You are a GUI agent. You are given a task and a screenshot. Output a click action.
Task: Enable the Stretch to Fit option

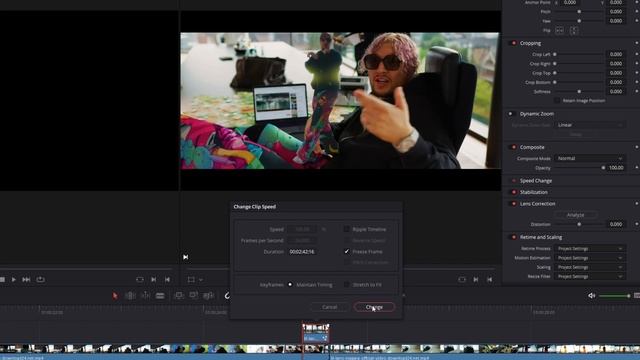pyautogui.click(x=347, y=284)
